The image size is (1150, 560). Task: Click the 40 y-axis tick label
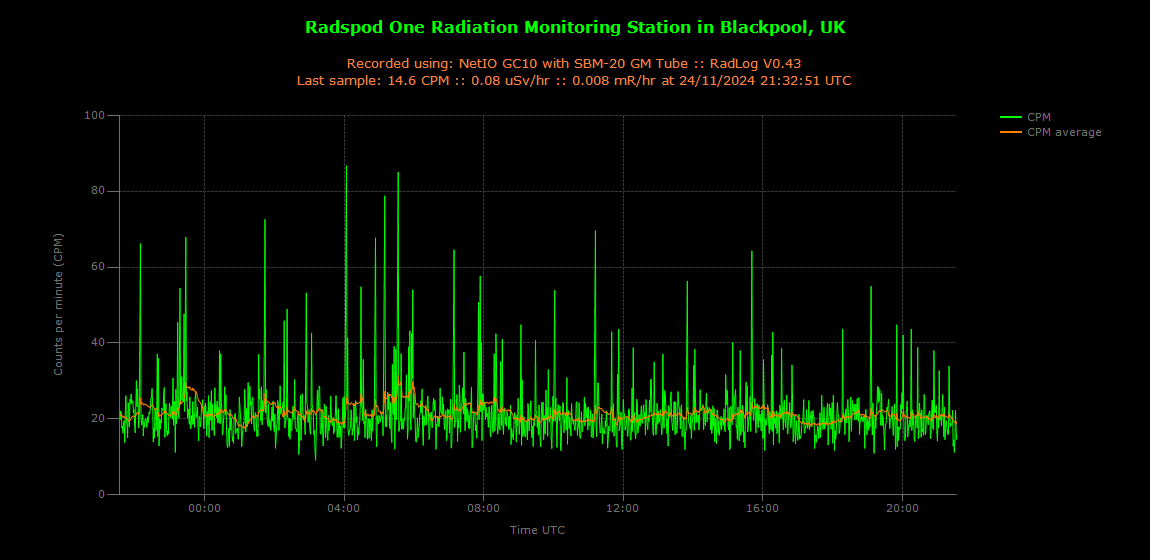(100, 342)
